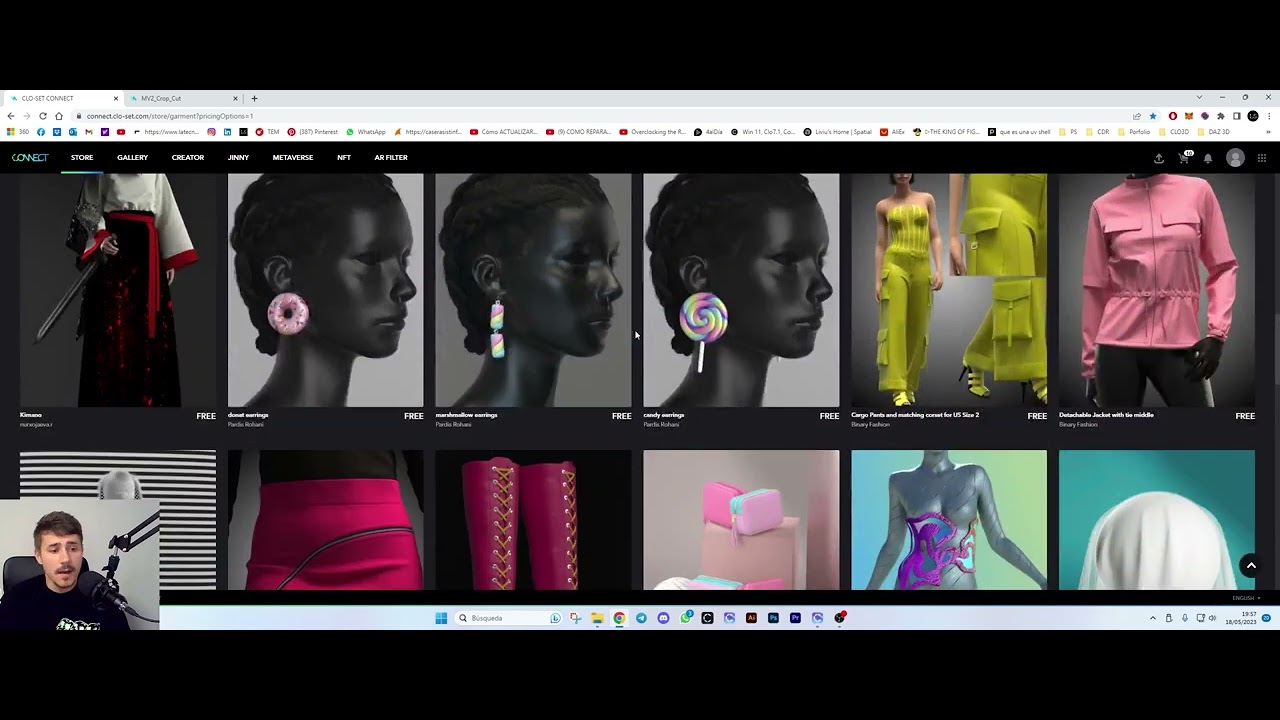Open the LinkedIn bookmark icon

coord(227,132)
